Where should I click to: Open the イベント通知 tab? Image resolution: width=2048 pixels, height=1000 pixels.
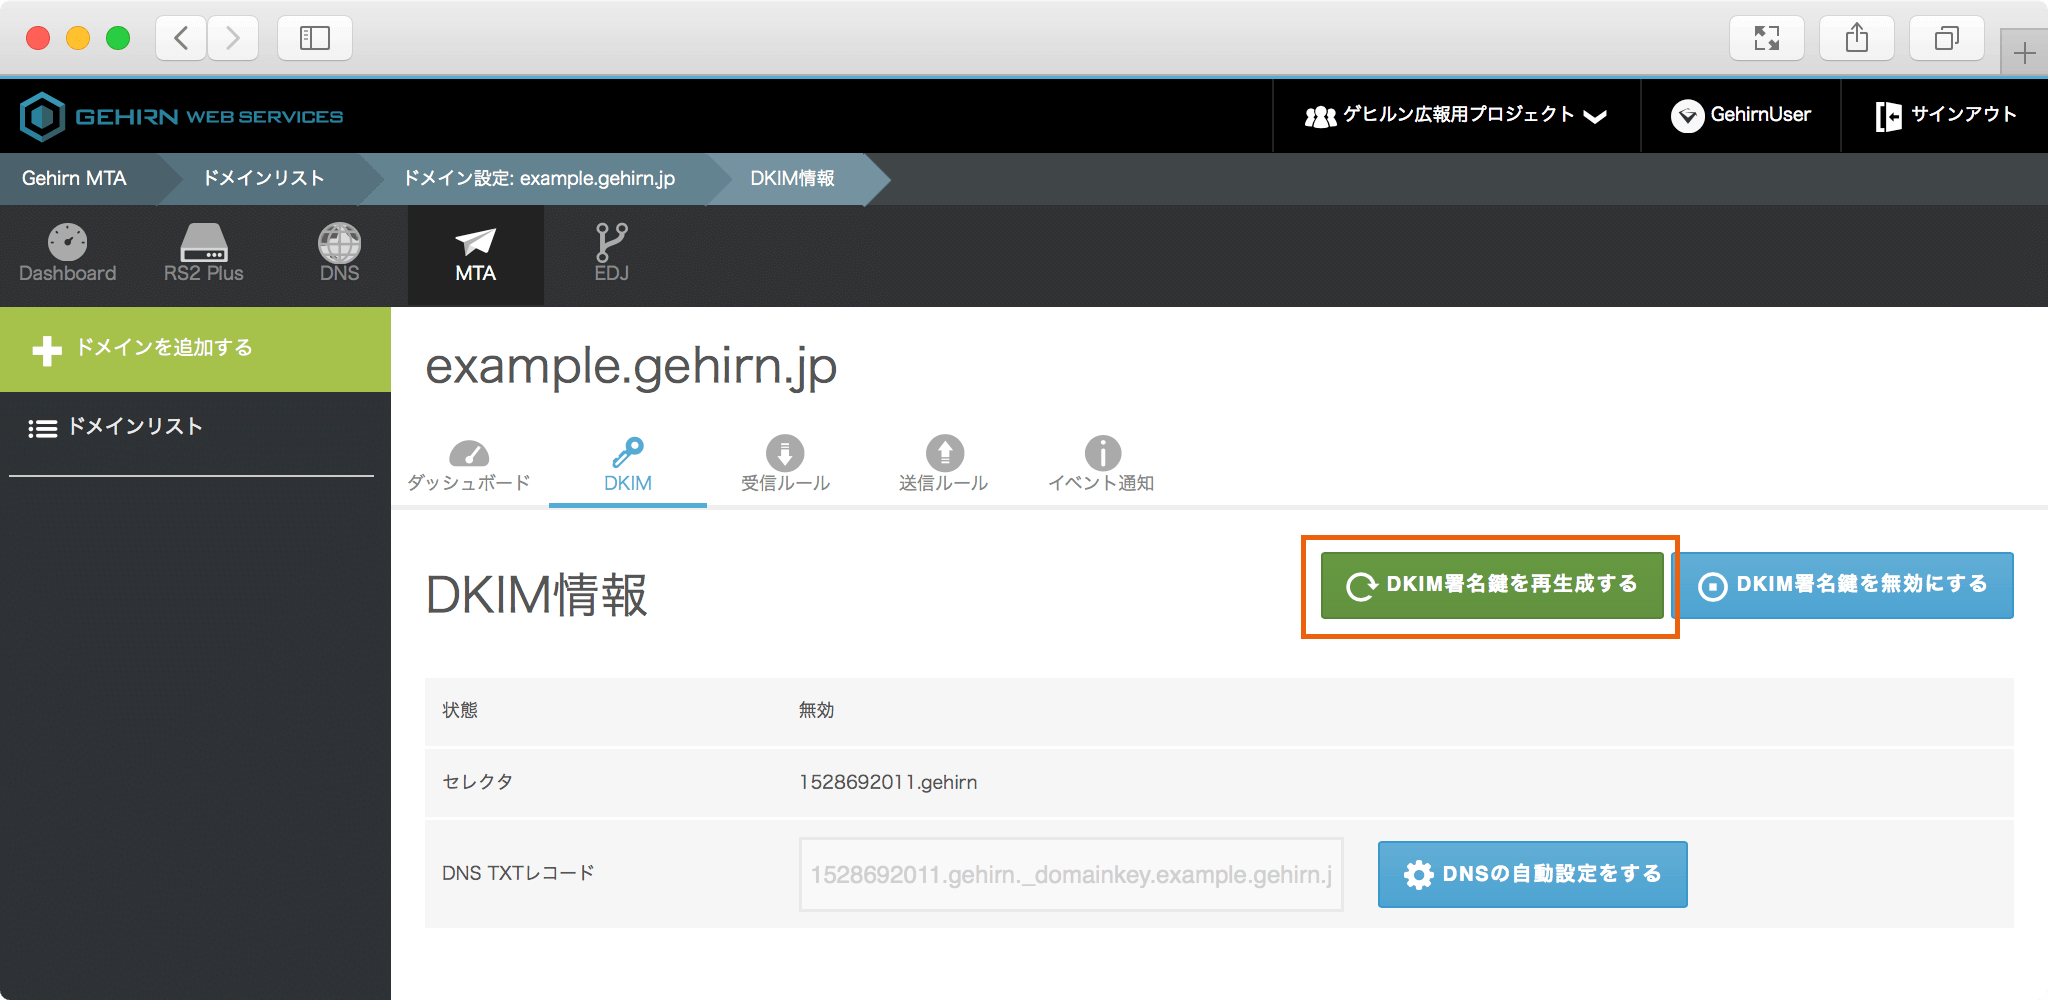tap(1101, 466)
